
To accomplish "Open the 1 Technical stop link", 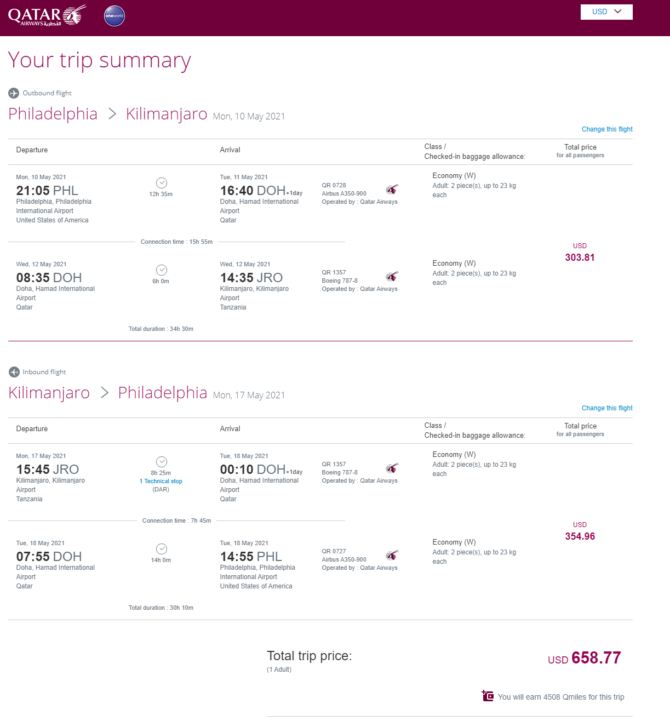I will coord(161,481).
